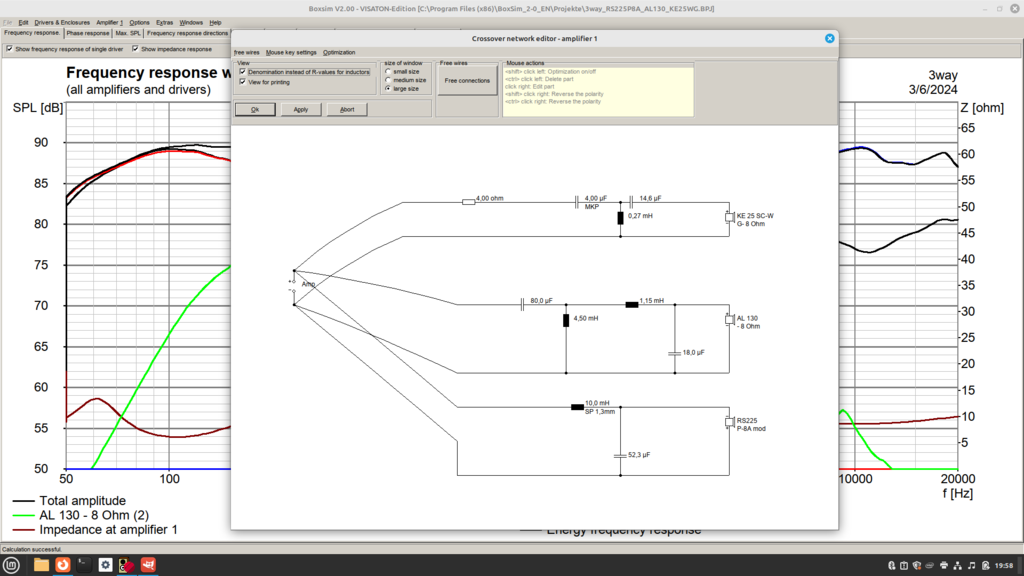Select the 4,50 mH inductor symbol

566,321
